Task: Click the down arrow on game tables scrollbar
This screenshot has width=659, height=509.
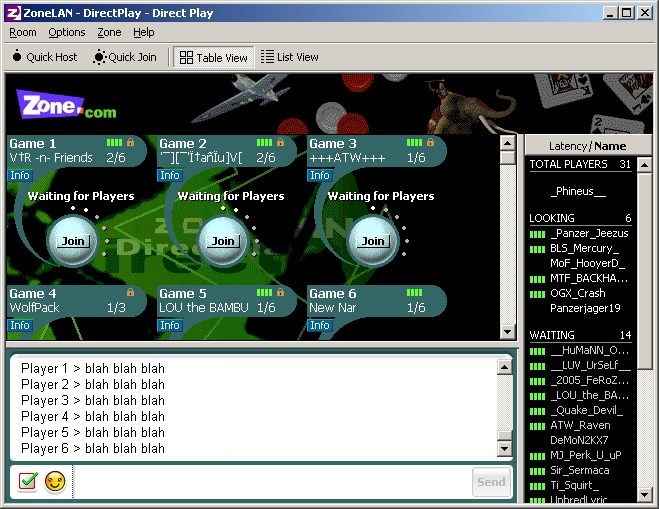Action: (x=508, y=332)
